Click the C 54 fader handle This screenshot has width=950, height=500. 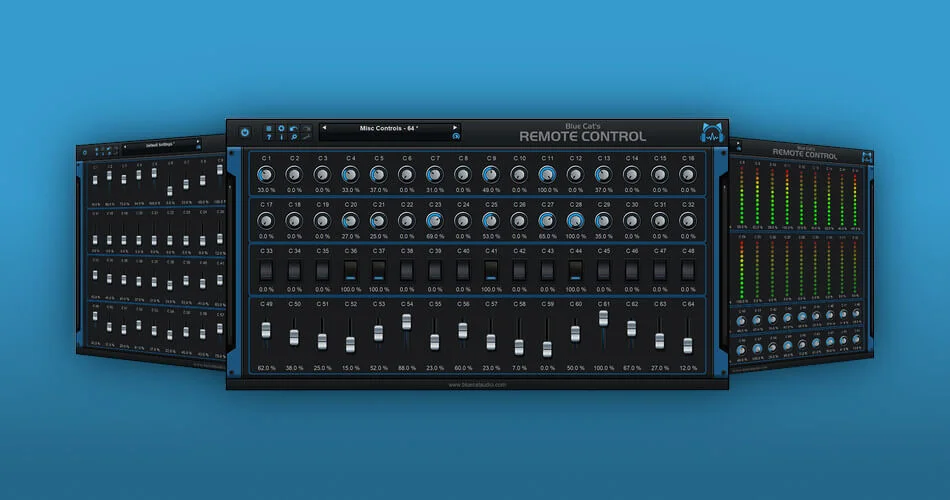pos(407,322)
